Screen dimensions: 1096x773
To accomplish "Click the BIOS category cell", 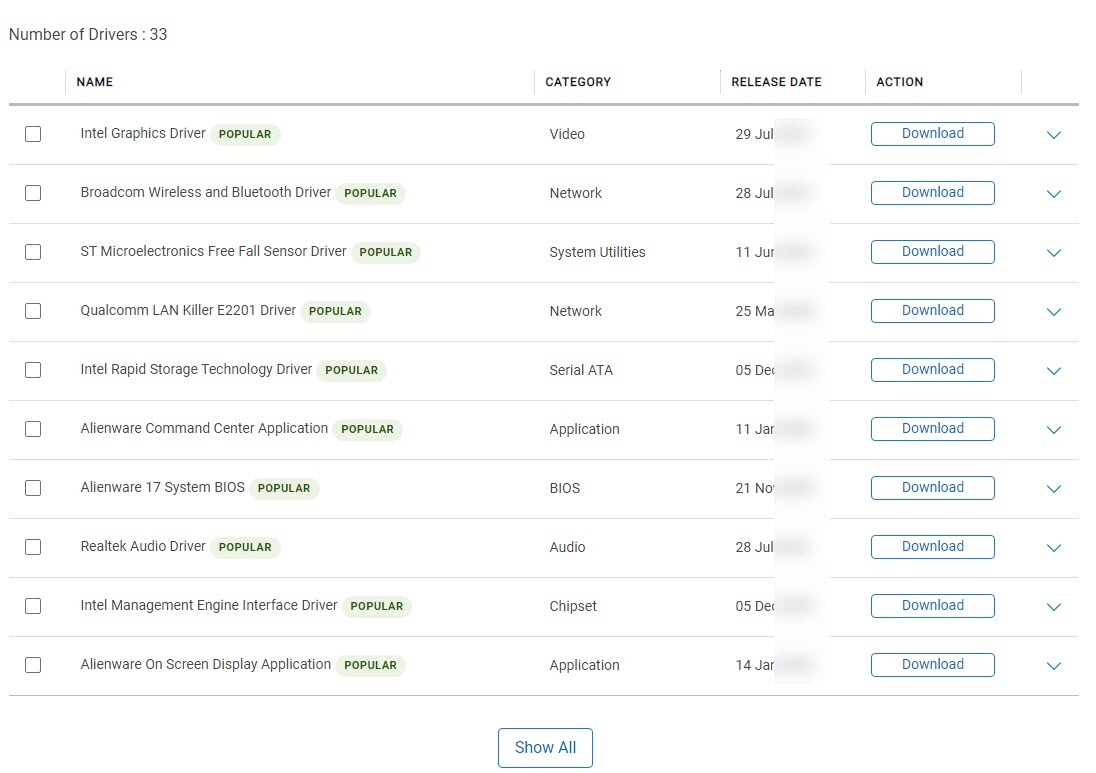I will (x=565, y=489).
